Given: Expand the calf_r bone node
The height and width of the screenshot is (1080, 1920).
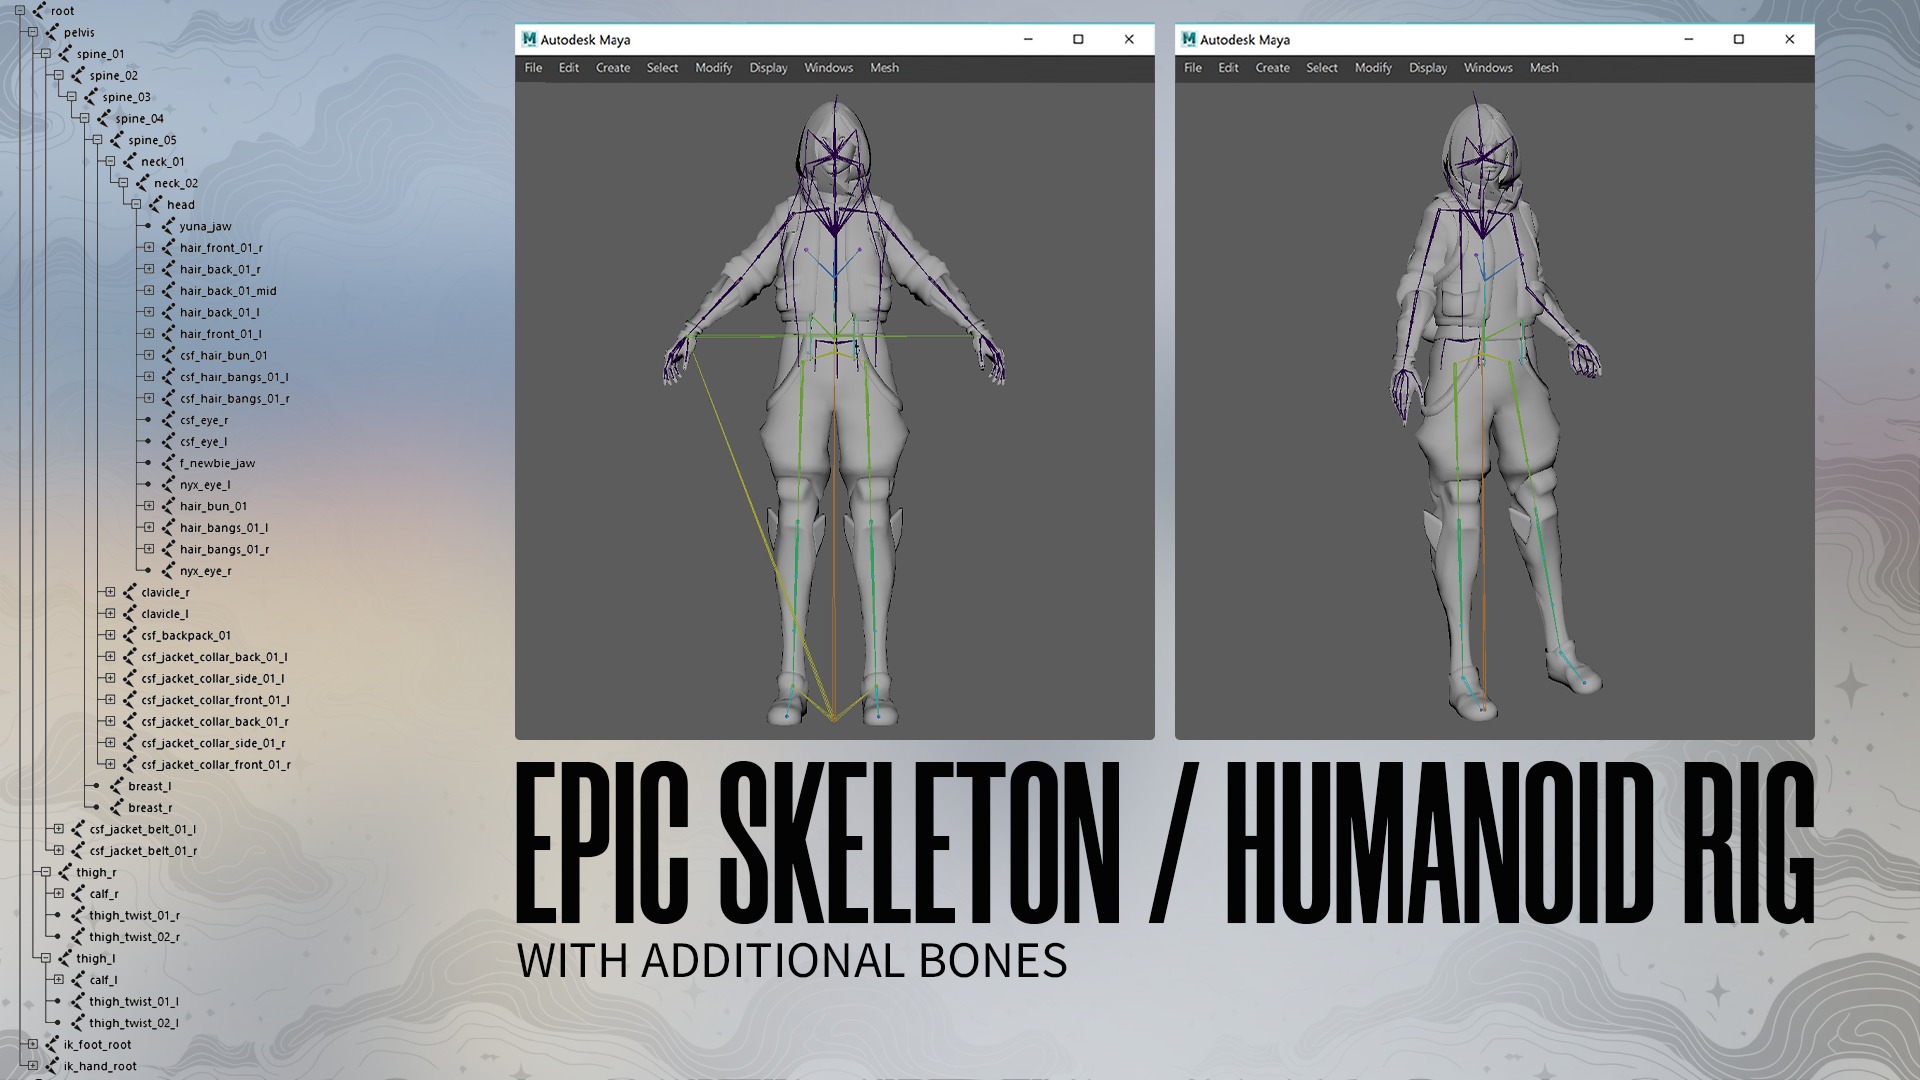Looking at the screenshot, I should (58, 894).
